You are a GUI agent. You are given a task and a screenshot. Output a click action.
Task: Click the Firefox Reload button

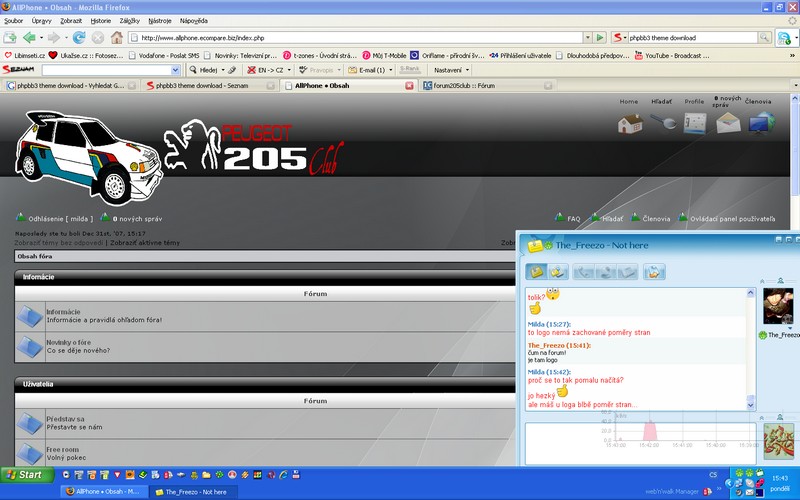click(79, 37)
